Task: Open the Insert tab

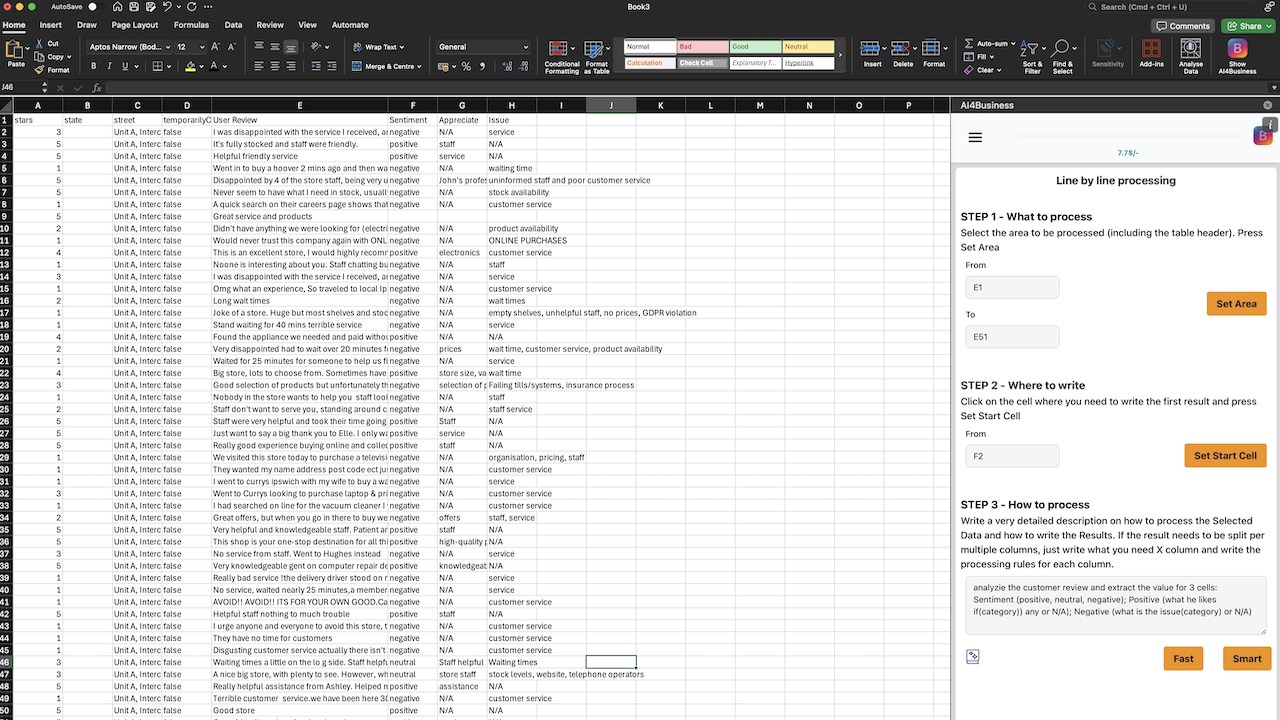Action: coord(50,25)
